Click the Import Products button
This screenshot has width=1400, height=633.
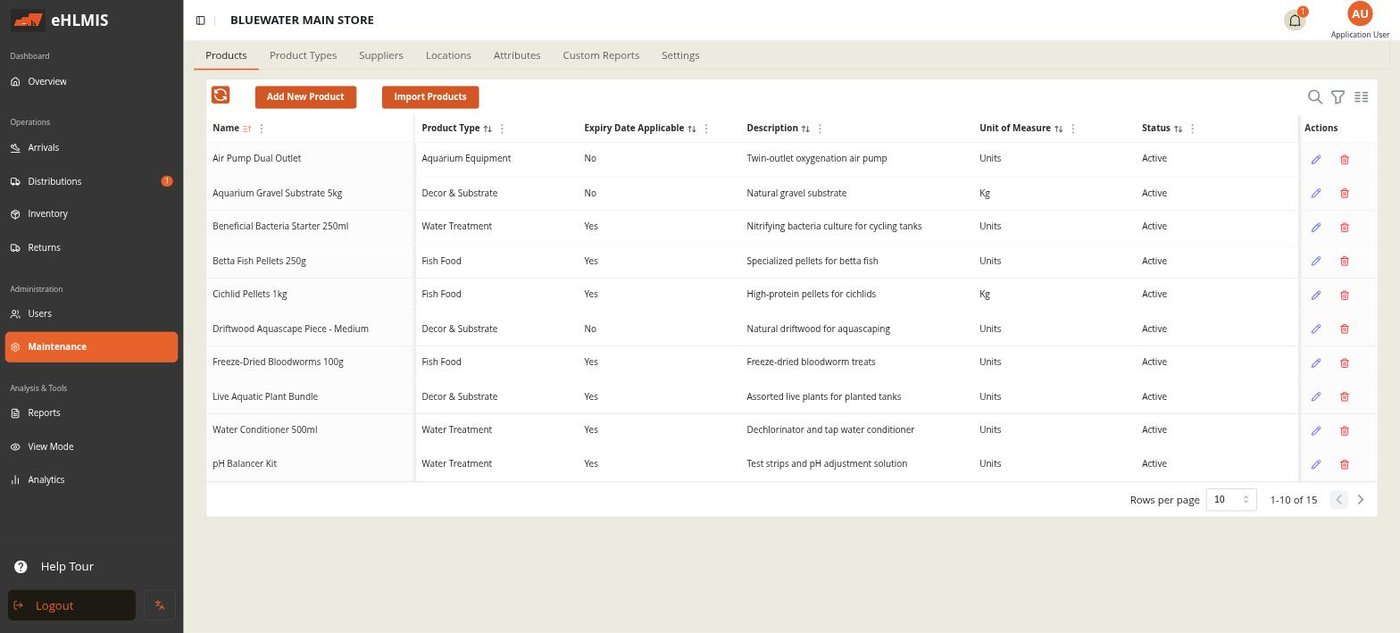coord(430,97)
